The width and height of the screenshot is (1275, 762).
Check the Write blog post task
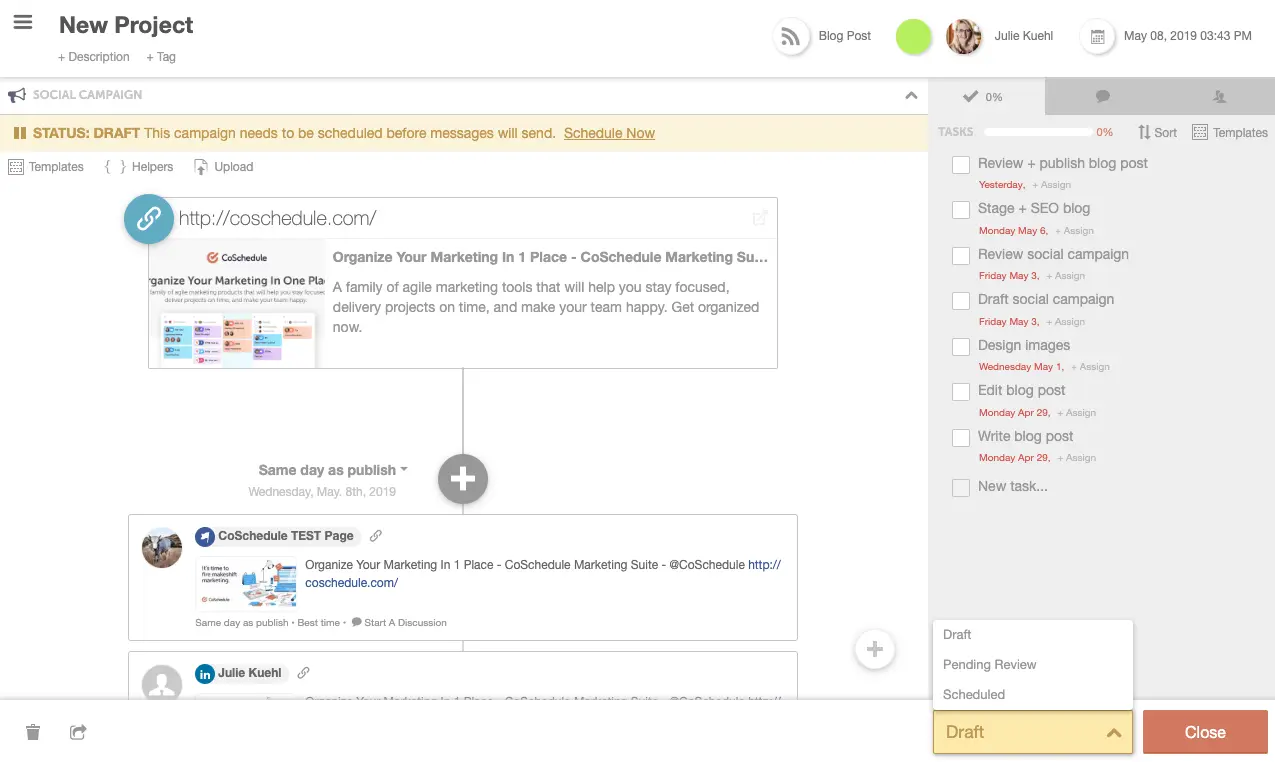click(x=961, y=437)
